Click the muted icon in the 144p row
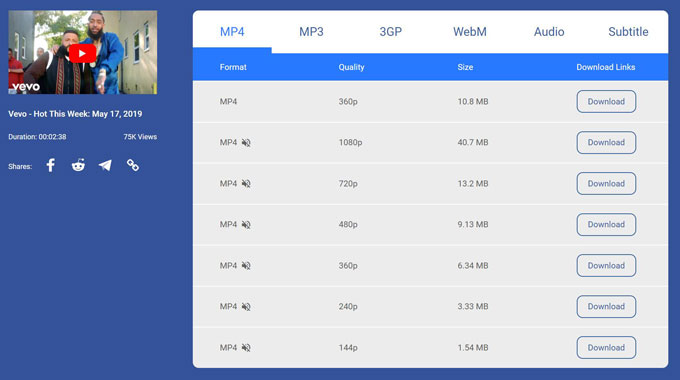This screenshot has width=680, height=380. (246, 347)
